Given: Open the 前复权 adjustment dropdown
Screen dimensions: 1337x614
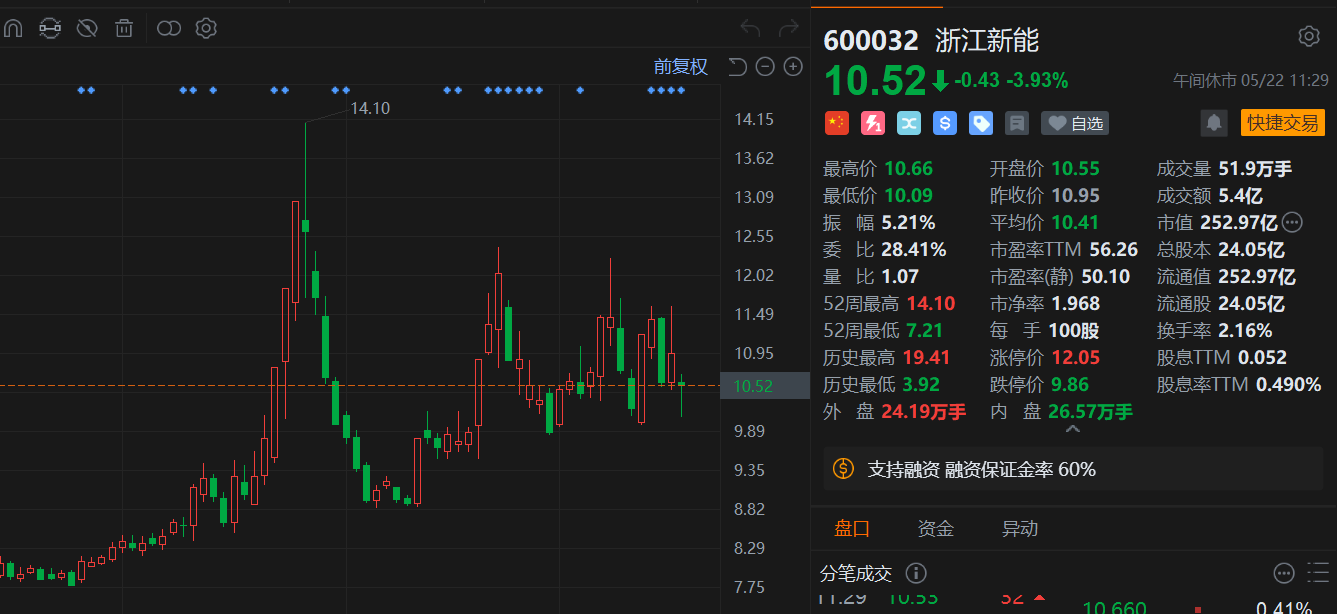Looking at the screenshot, I should [681, 67].
